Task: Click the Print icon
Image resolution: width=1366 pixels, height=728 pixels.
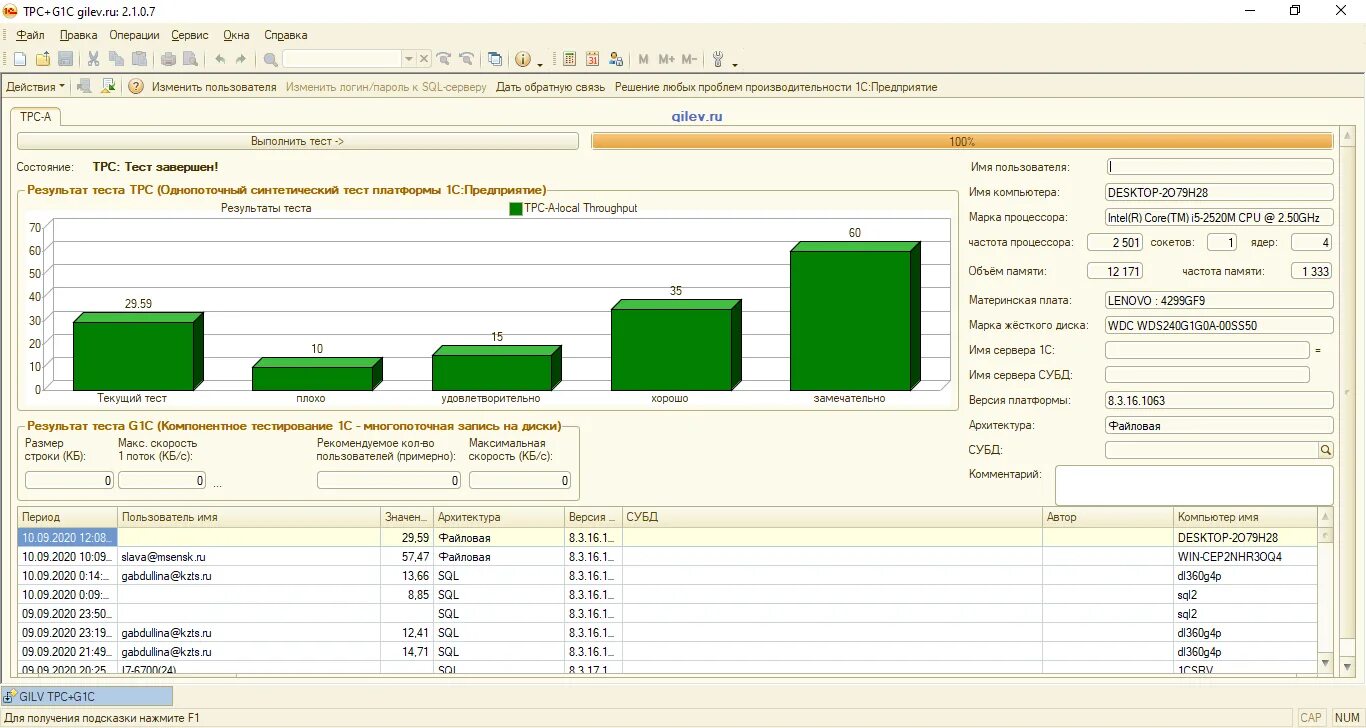Action: (x=168, y=59)
